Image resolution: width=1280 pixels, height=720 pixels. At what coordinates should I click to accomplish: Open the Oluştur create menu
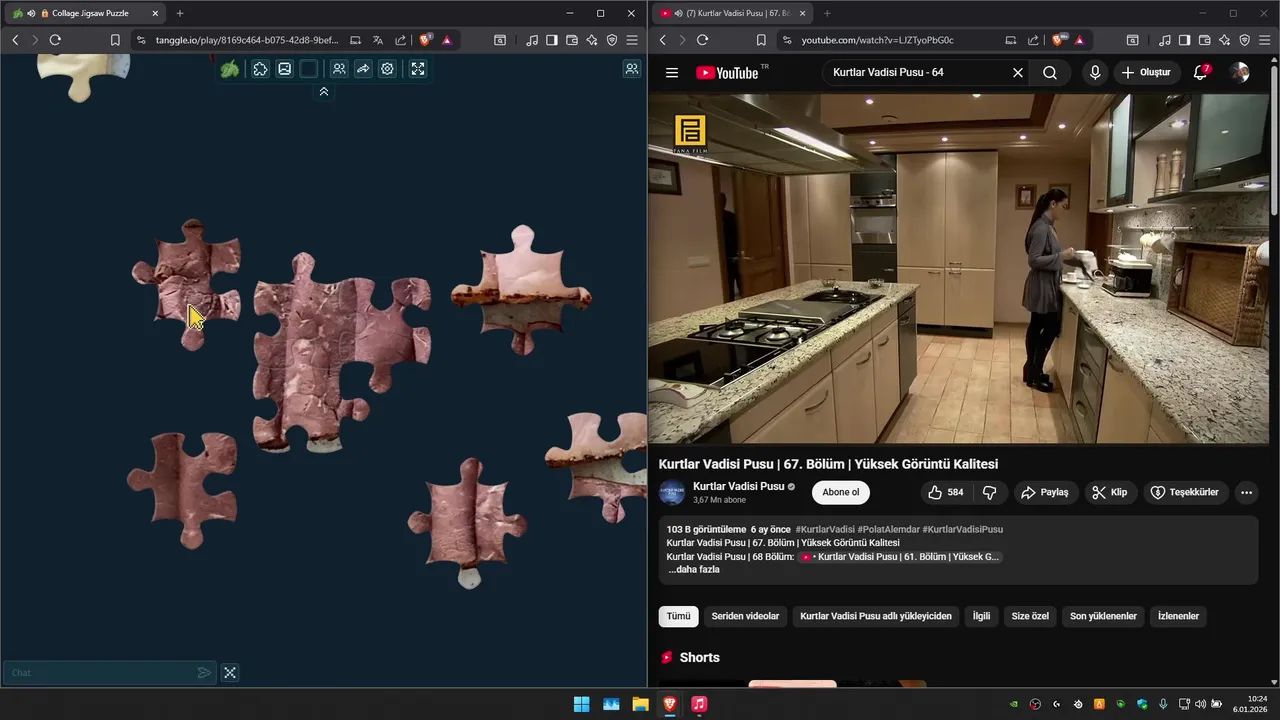1146,72
